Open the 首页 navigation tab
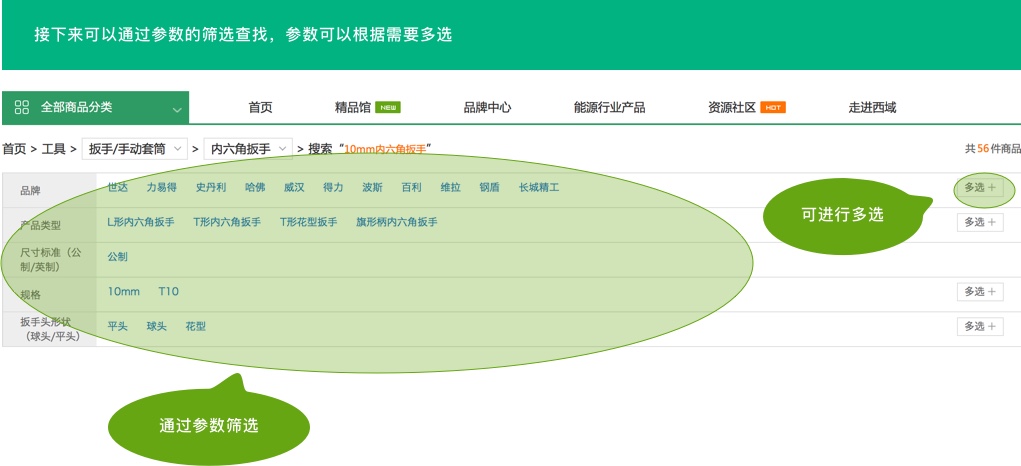This screenshot has width=1021, height=466. tap(260, 108)
